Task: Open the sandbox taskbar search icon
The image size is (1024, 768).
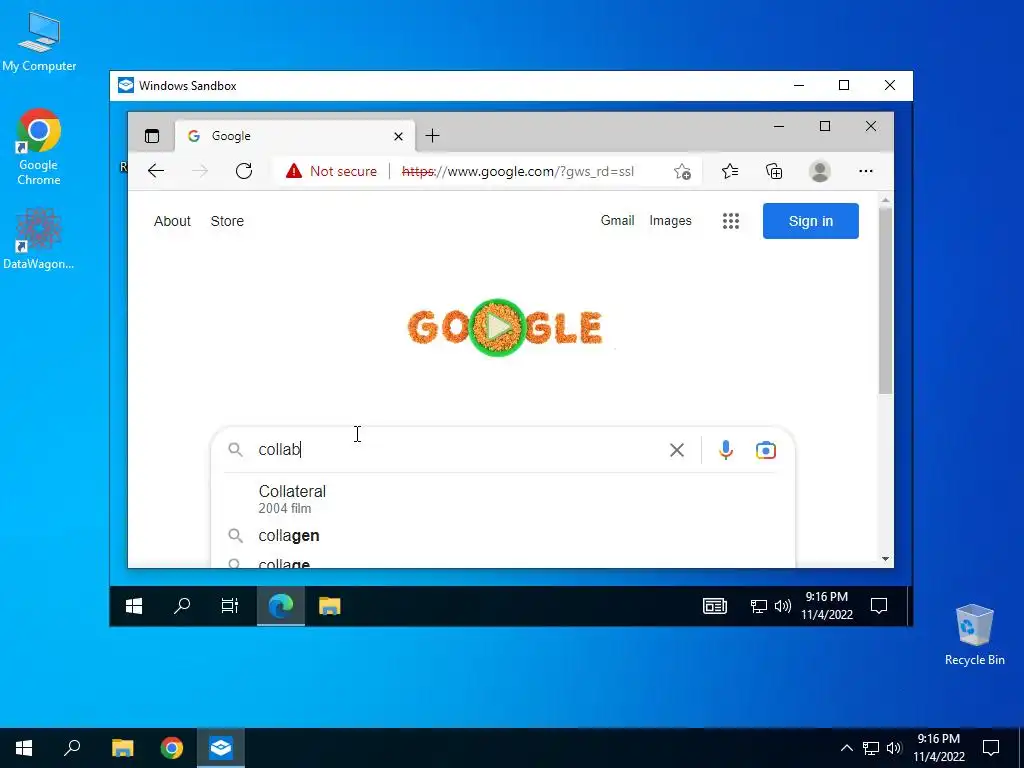Action: [182, 606]
